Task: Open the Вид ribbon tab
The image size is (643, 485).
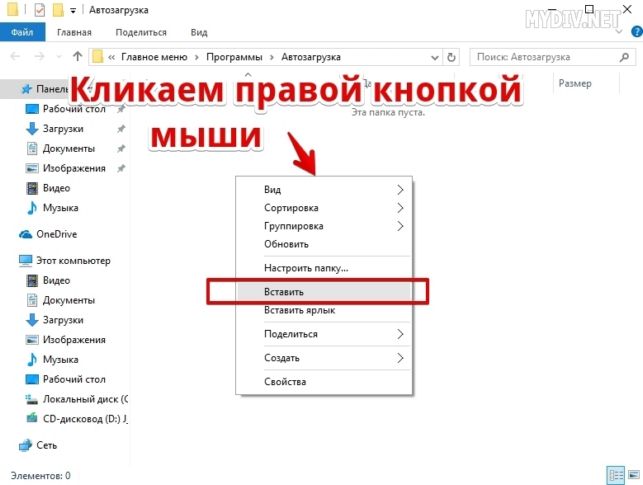Action: [199, 32]
